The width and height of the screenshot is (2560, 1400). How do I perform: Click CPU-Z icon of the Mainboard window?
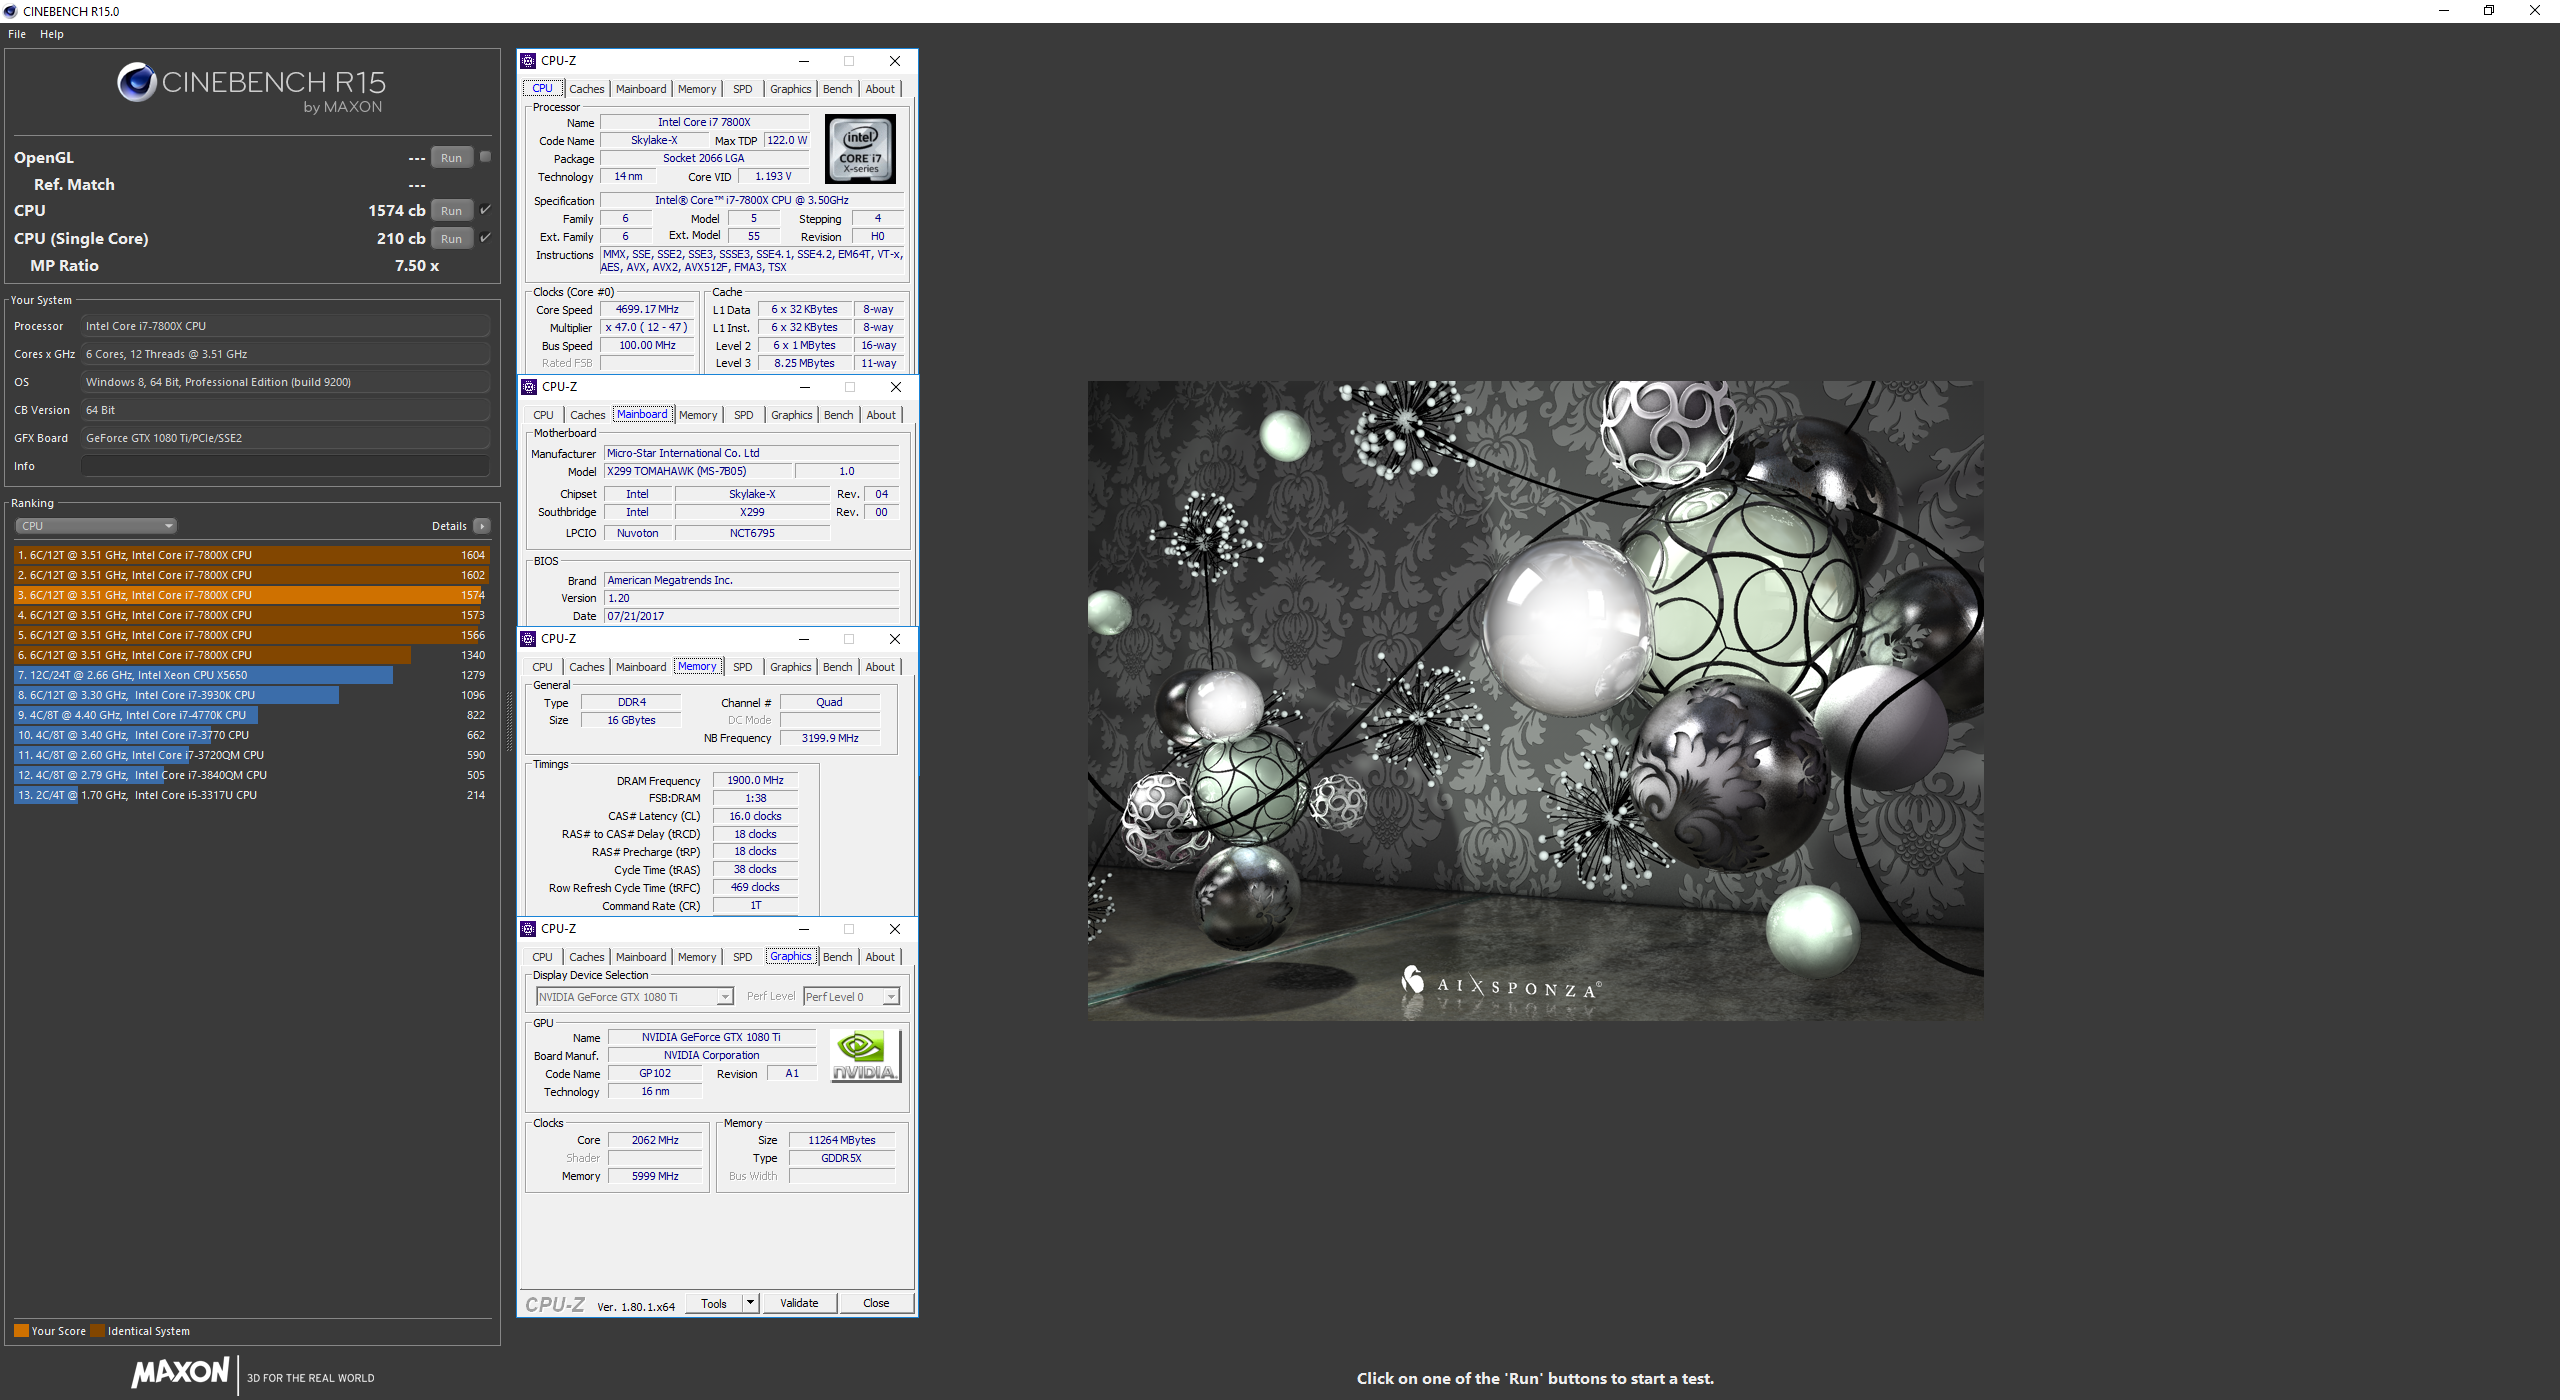[529, 387]
